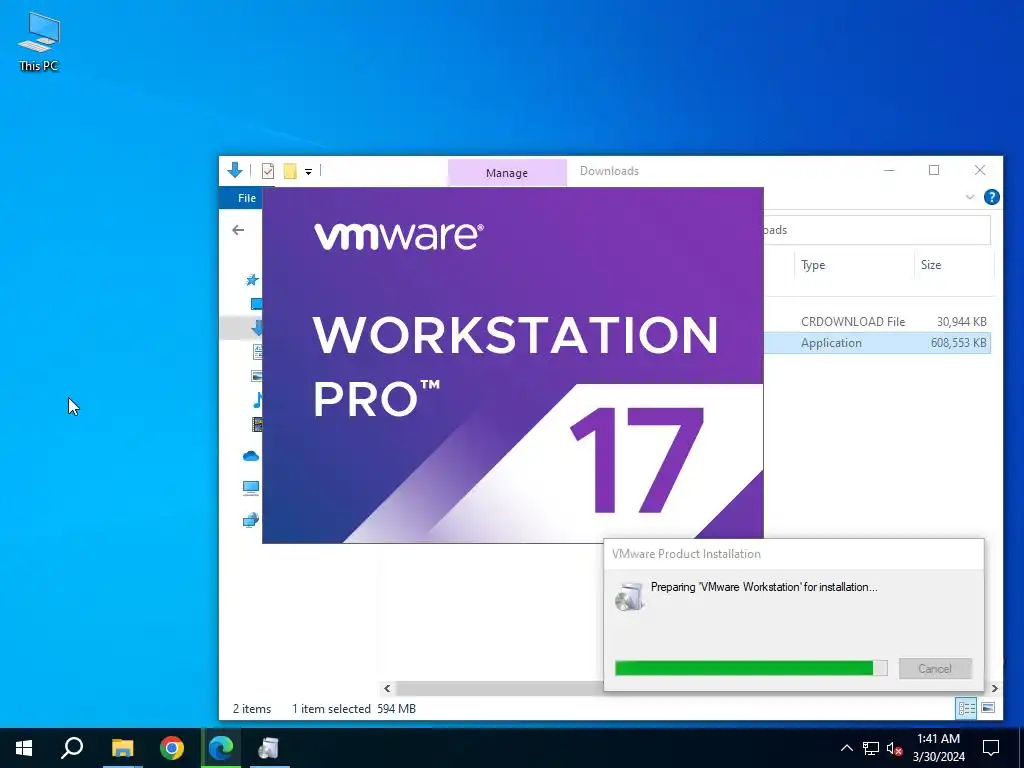
Task: Open This PC desktop icon
Action: click(39, 42)
